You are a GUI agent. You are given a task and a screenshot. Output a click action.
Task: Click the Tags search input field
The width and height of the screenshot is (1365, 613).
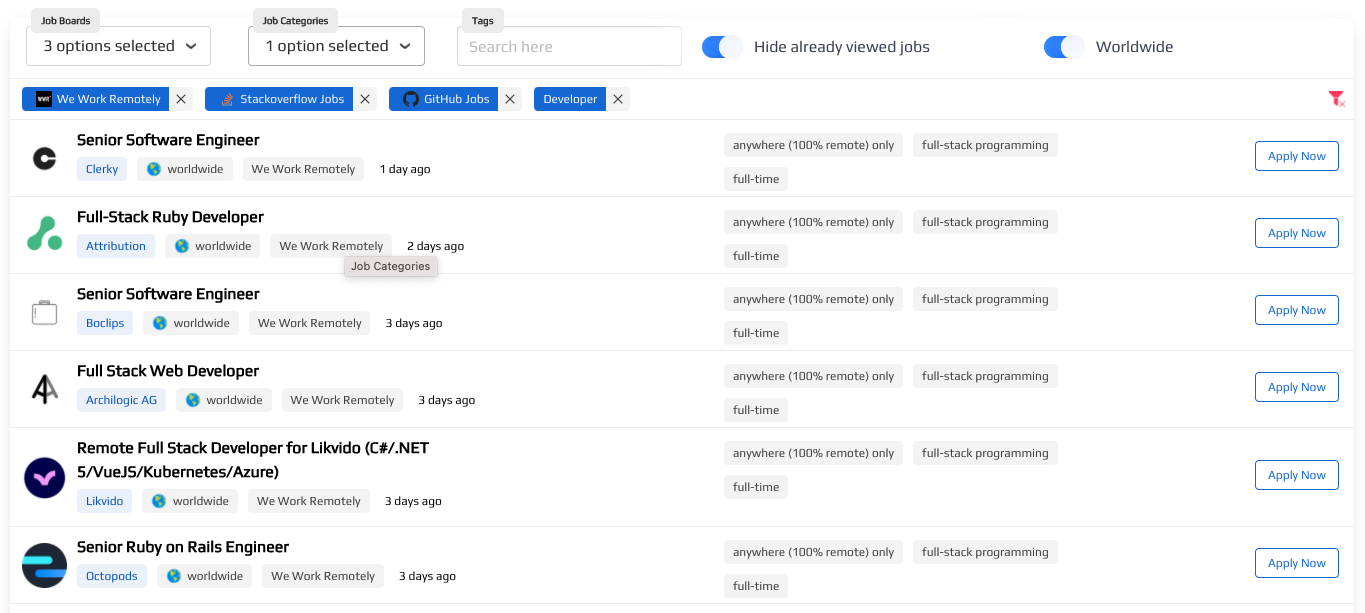click(x=568, y=46)
